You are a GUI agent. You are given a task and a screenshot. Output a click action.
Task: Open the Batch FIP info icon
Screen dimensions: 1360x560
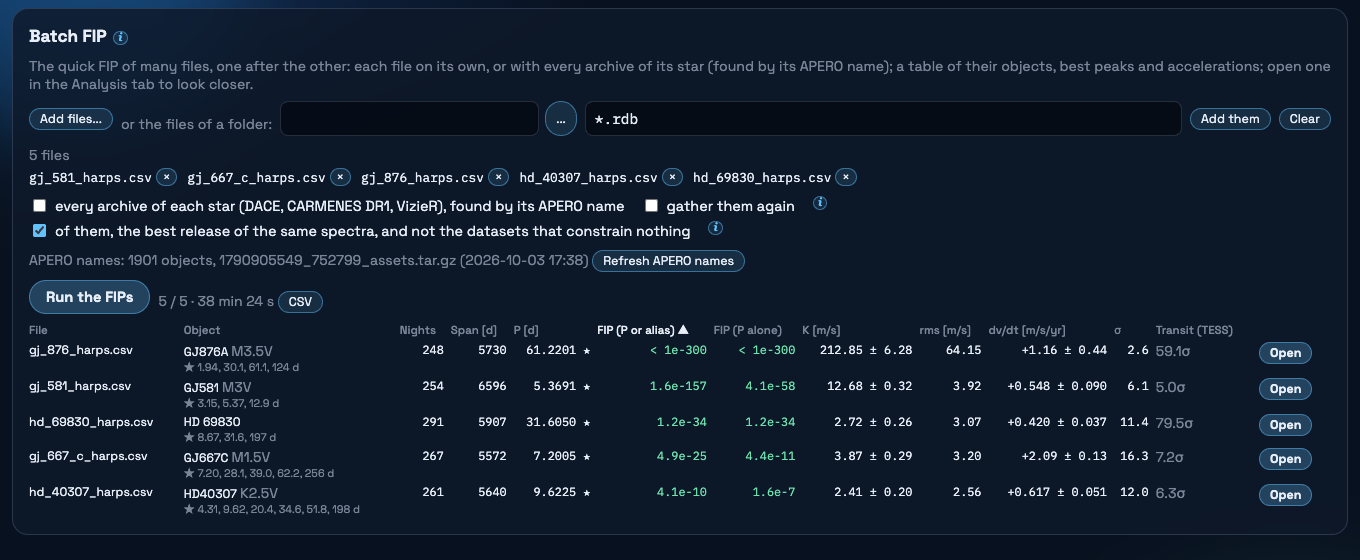coord(121,38)
